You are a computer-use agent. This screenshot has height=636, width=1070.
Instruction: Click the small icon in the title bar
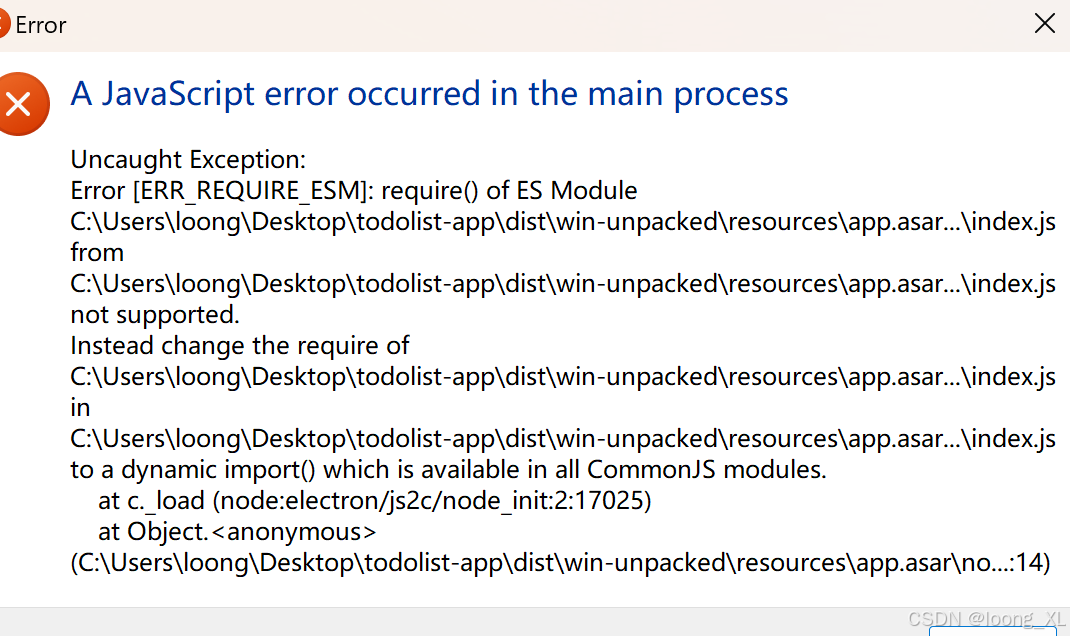click(x=4, y=24)
